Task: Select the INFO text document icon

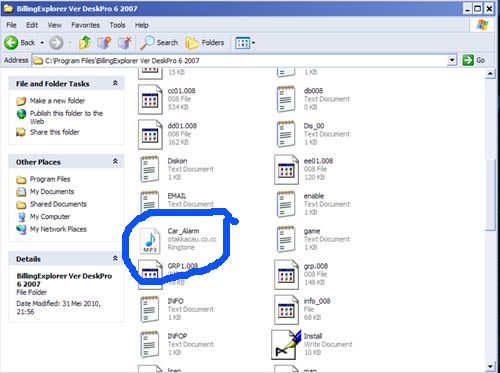Action: (x=149, y=309)
